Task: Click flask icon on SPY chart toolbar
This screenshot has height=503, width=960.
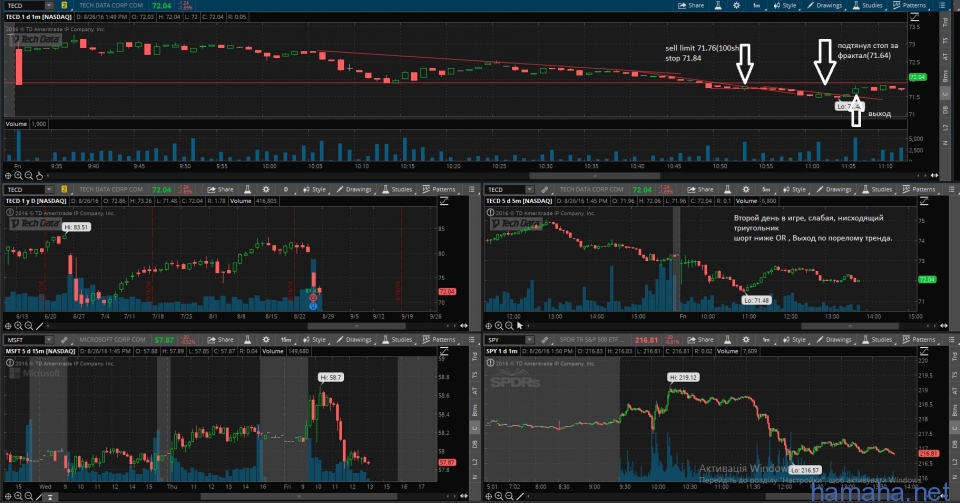Action: tap(727, 340)
